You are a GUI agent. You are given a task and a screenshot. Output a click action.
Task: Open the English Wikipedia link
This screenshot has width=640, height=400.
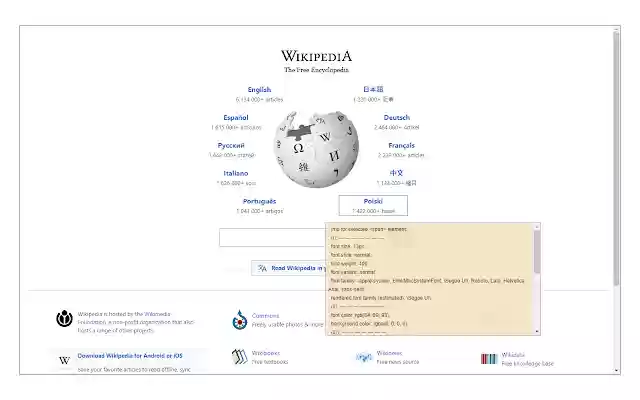coord(259,89)
